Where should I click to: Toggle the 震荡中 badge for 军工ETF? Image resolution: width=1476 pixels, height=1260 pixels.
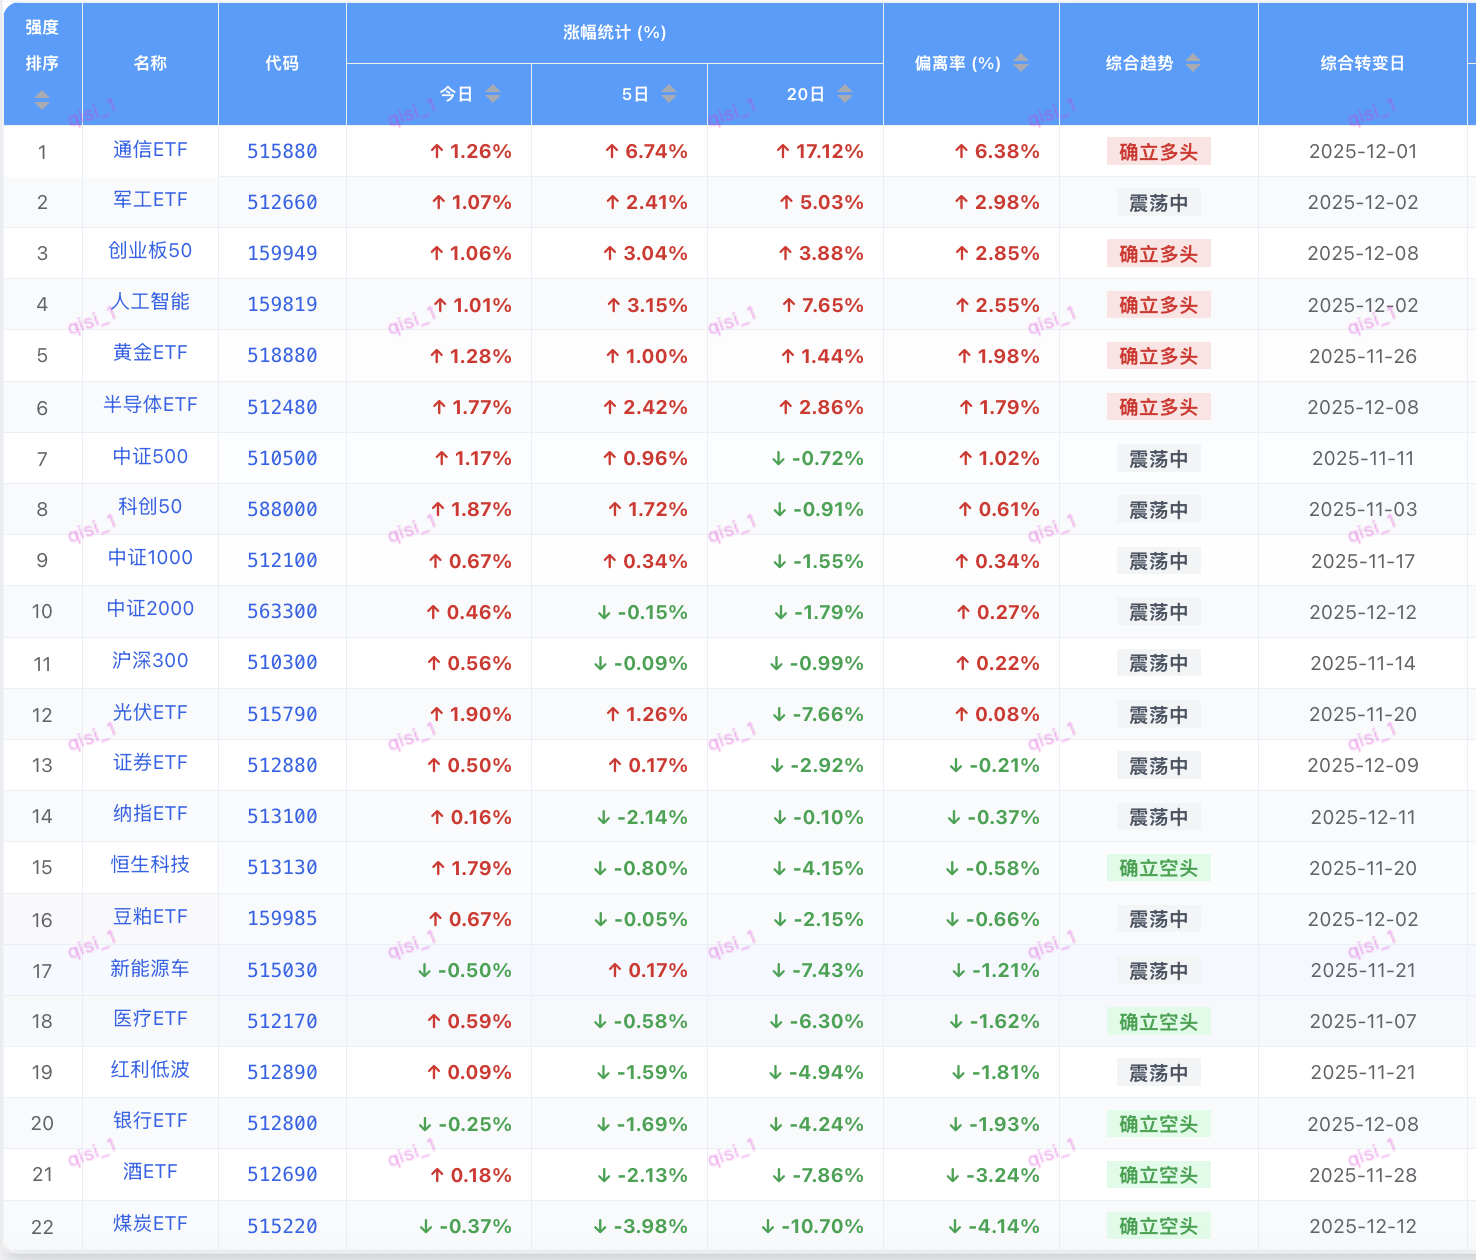[x=1158, y=202]
